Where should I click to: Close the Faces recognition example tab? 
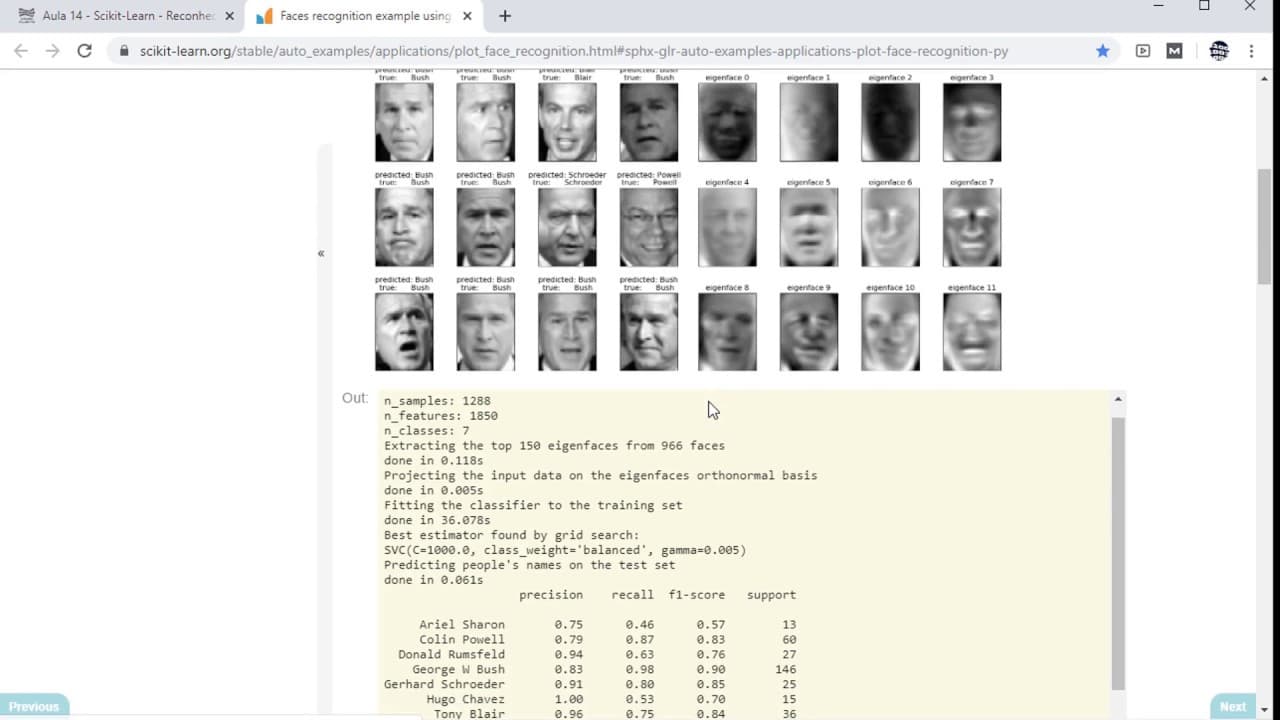[x=467, y=16]
